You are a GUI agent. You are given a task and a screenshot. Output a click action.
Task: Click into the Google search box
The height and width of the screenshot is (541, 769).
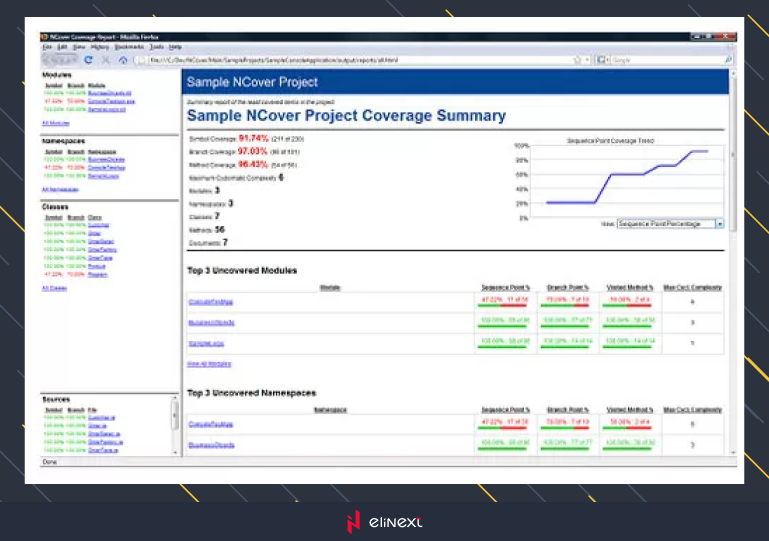pyautogui.click(x=665, y=60)
